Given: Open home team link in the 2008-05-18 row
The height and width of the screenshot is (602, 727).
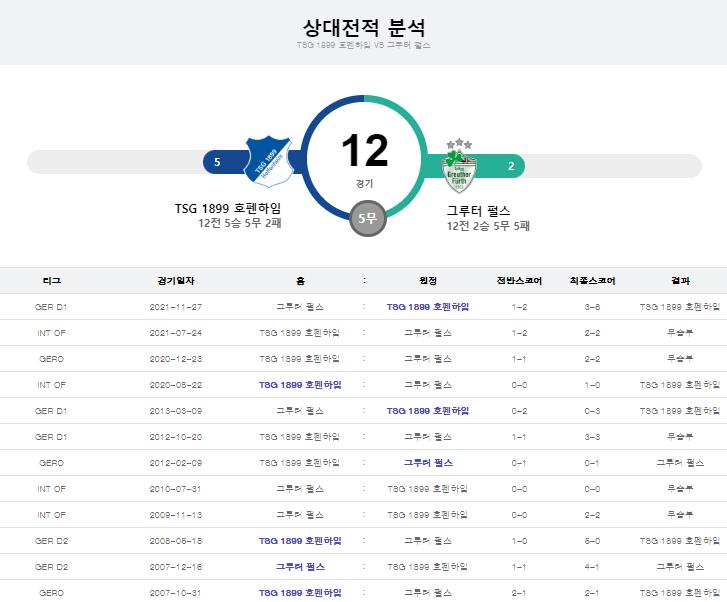Looking at the screenshot, I should click(300, 541).
